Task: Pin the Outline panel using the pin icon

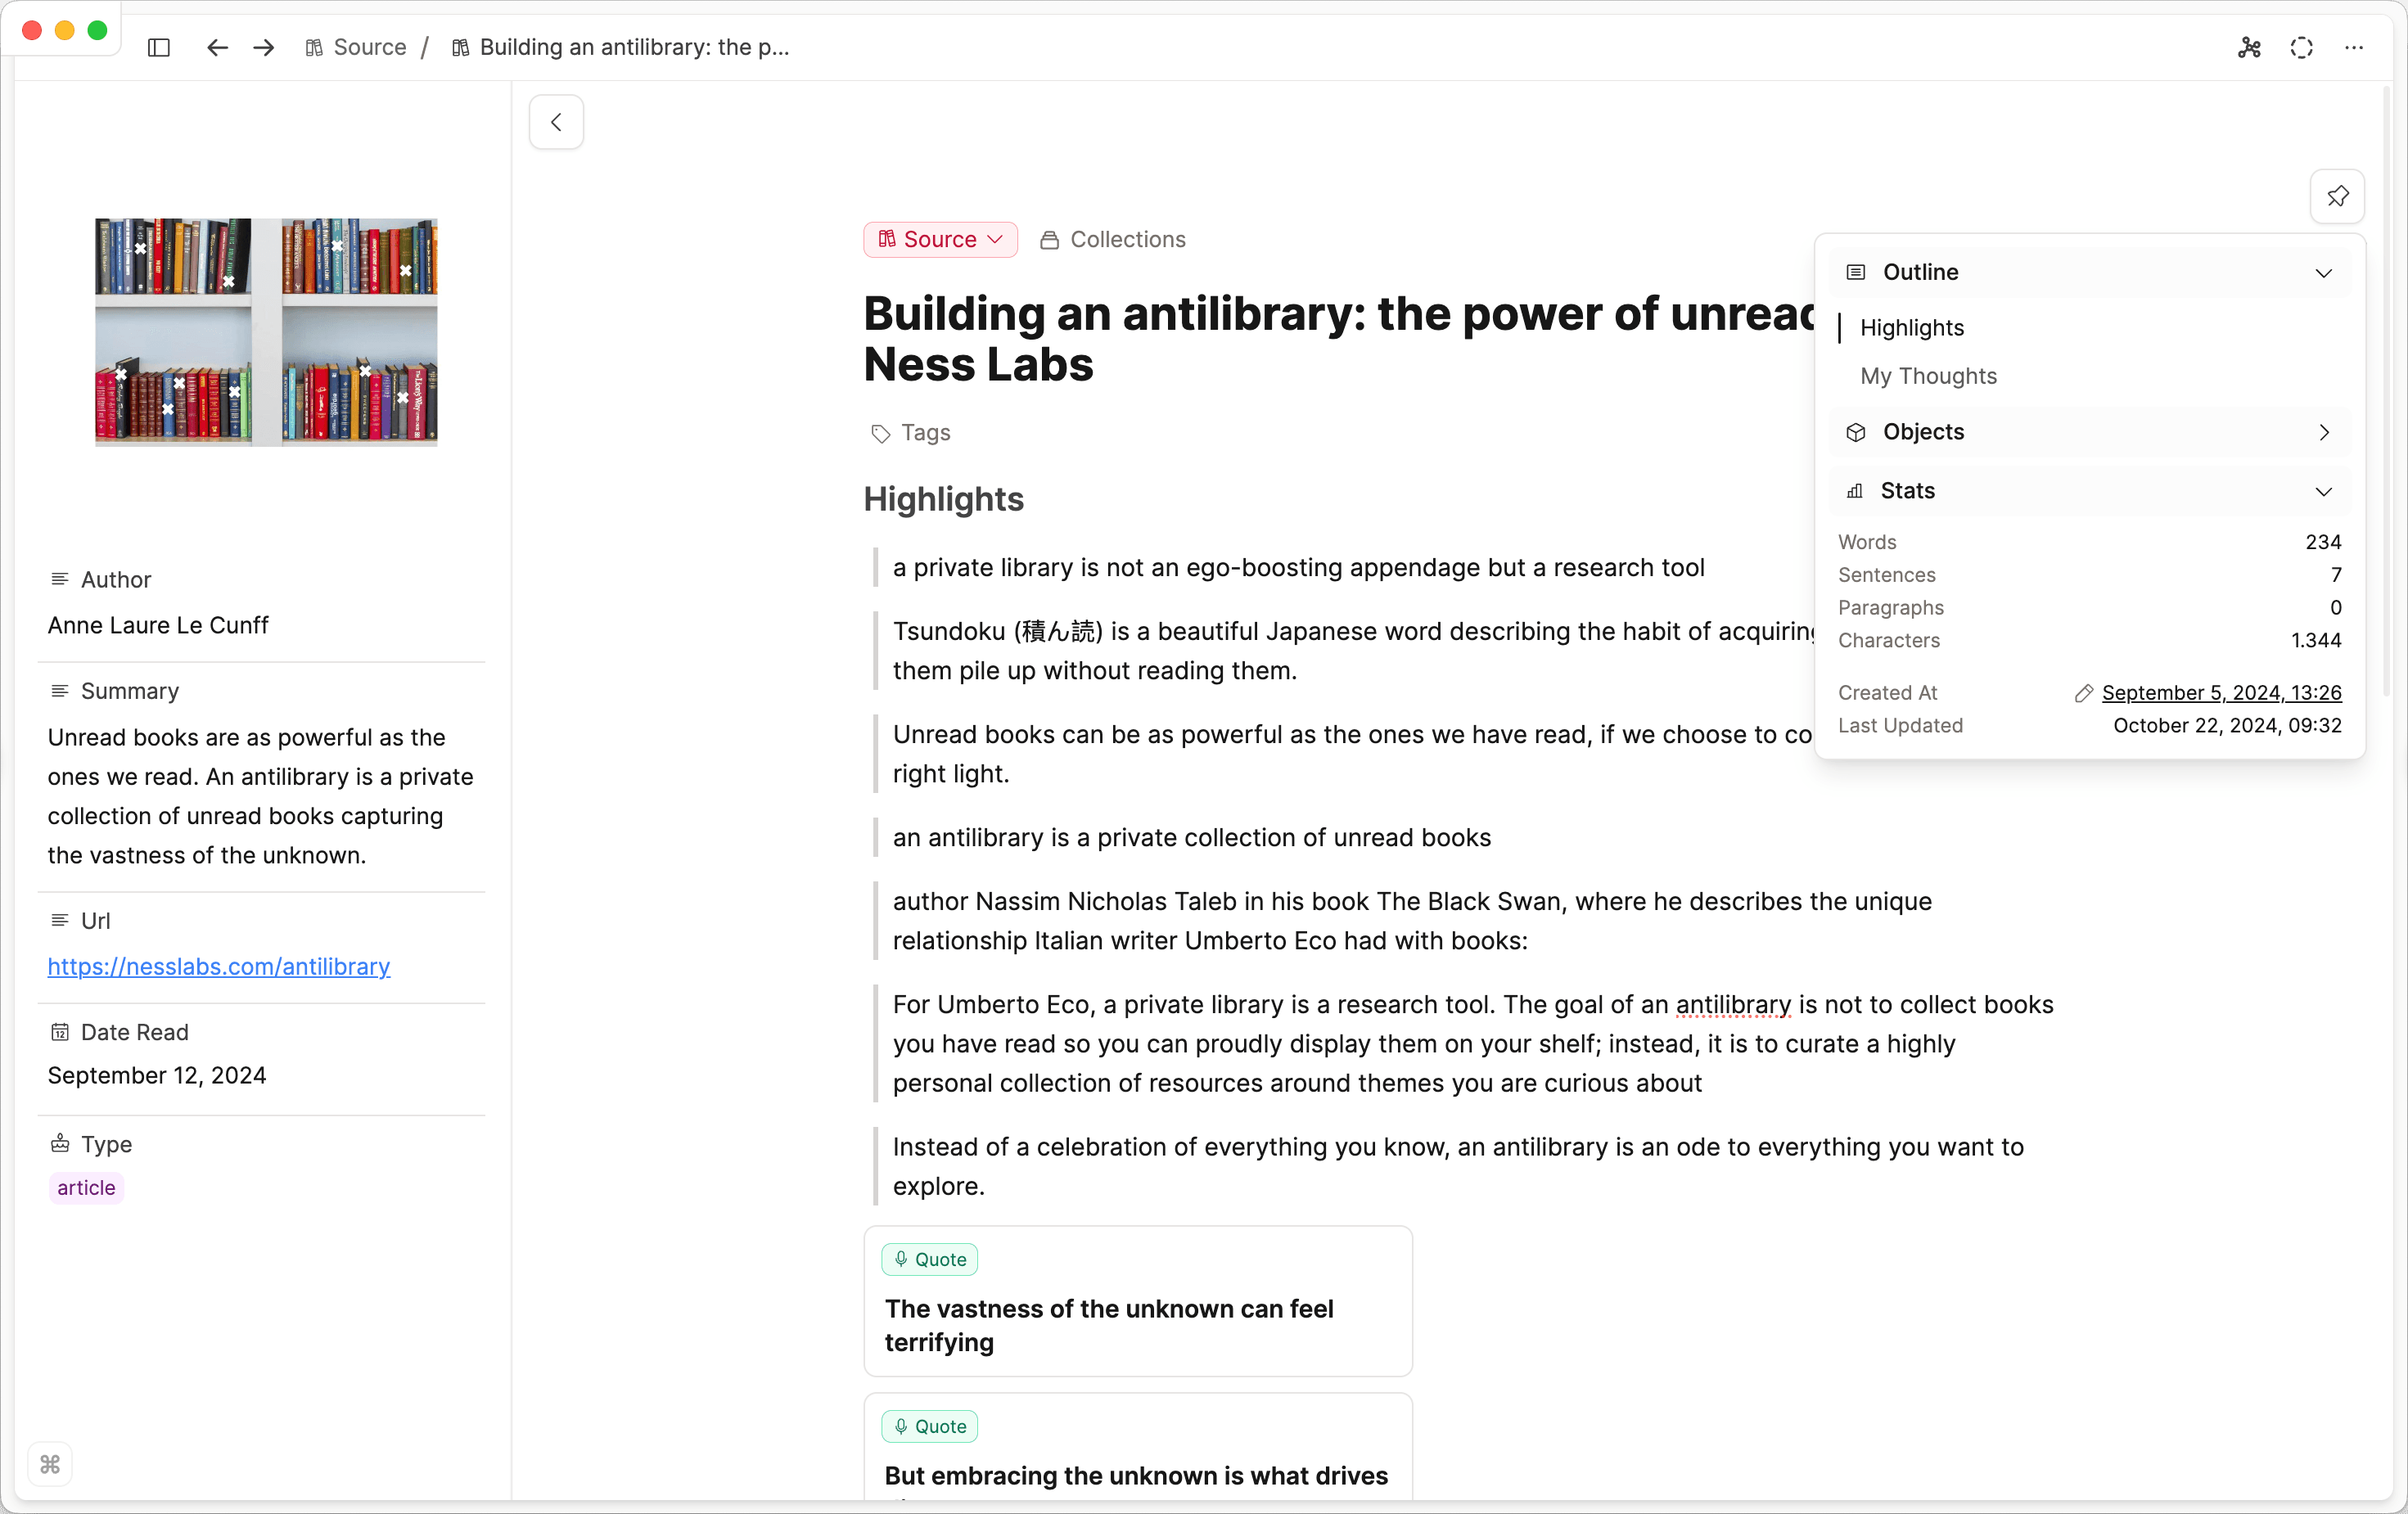Action: coord(2337,196)
